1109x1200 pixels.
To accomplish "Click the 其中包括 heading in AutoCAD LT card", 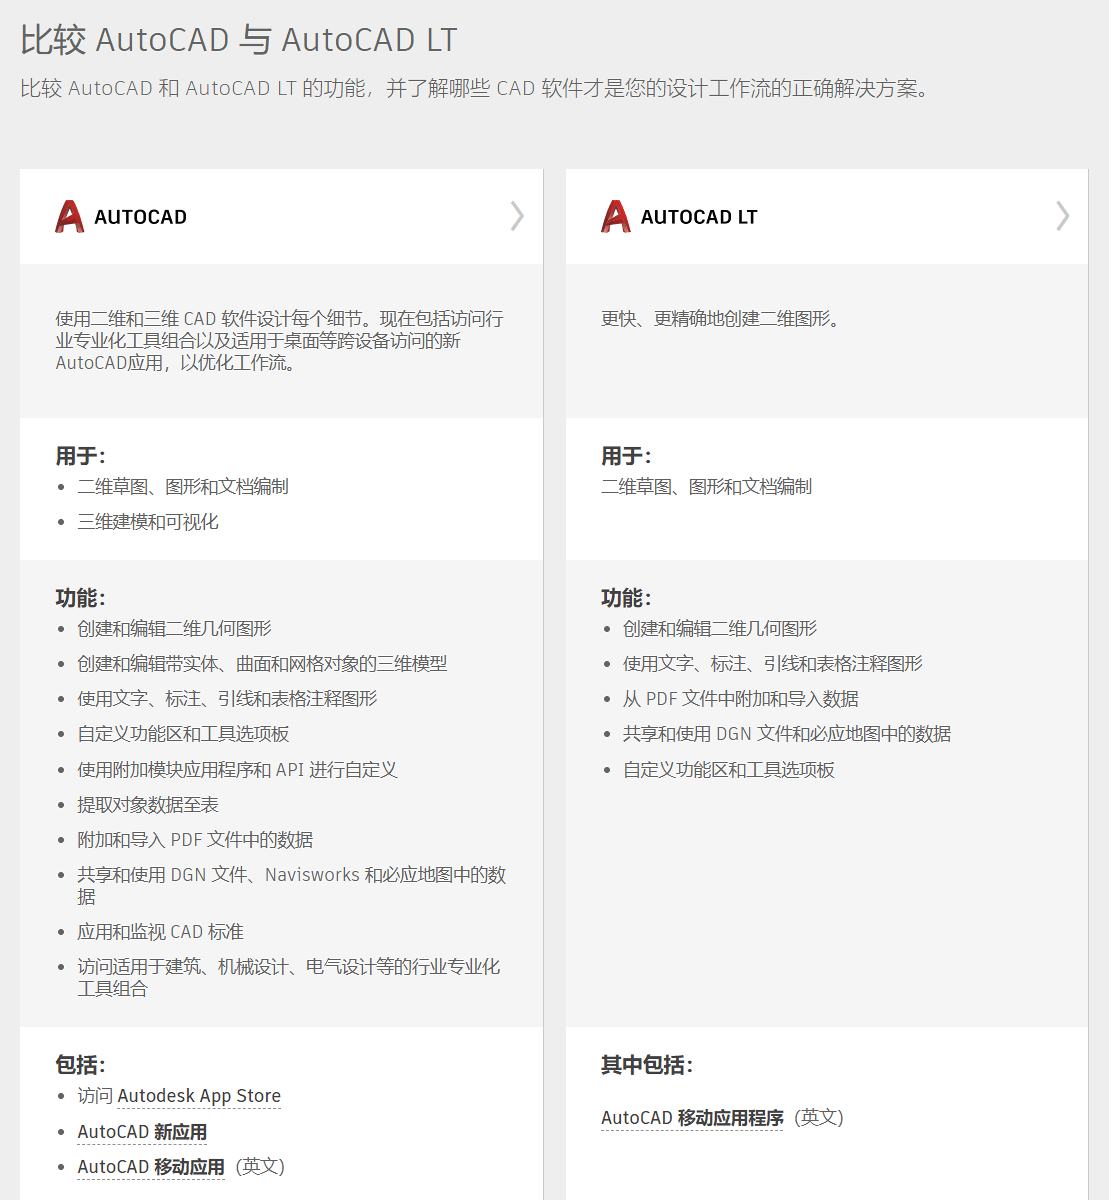I will pos(647,1065).
